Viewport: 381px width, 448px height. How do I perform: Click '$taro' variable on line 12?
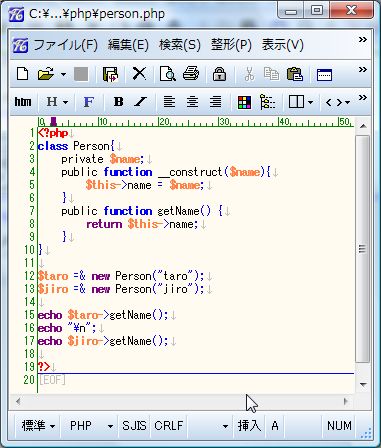click(x=53, y=276)
